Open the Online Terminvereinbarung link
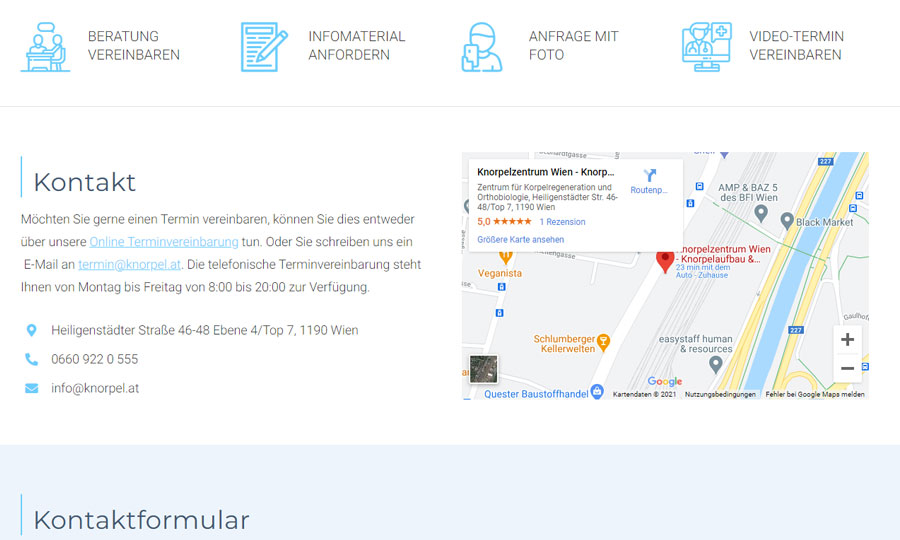The width and height of the screenshot is (900, 540). 164,242
